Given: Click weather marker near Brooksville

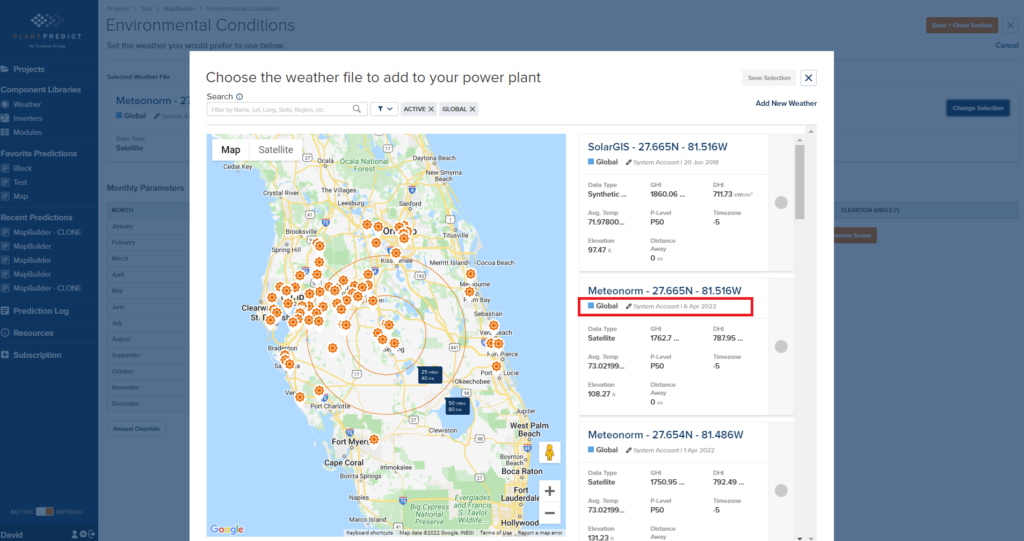Looking at the screenshot, I should click(319, 246).
